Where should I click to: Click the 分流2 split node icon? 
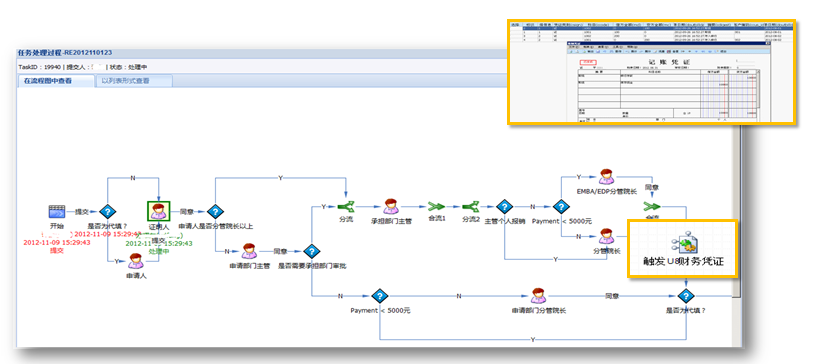[471, 207]
